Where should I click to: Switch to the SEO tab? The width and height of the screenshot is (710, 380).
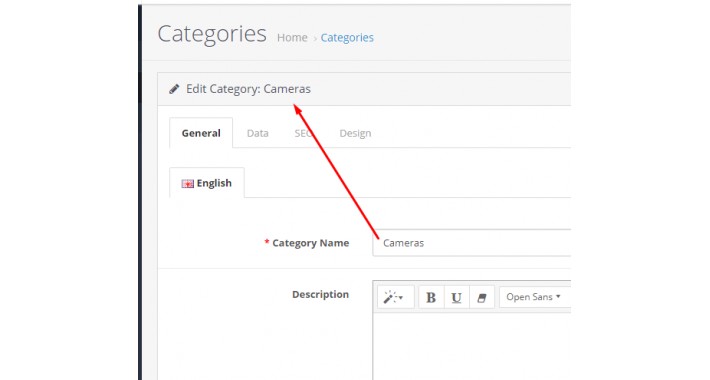303,133
